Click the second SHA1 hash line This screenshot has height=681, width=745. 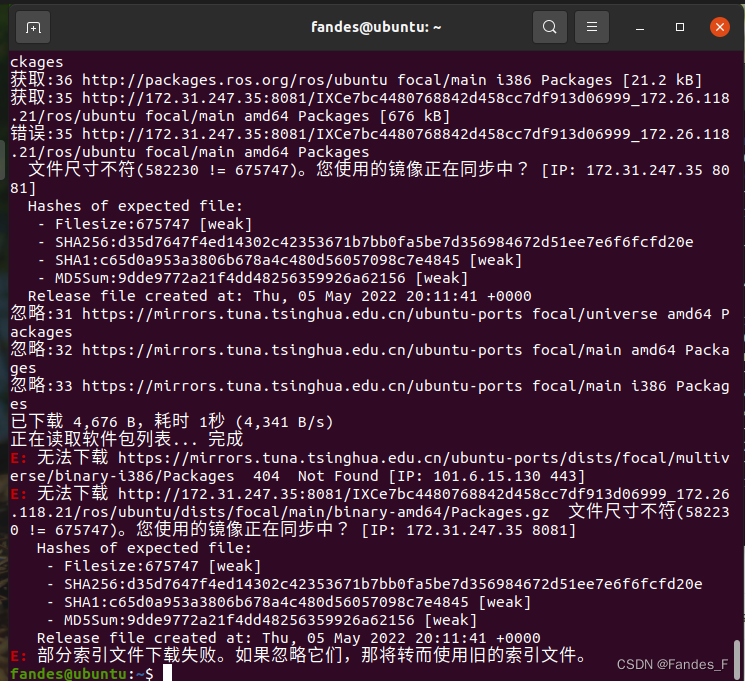[288, 603]
